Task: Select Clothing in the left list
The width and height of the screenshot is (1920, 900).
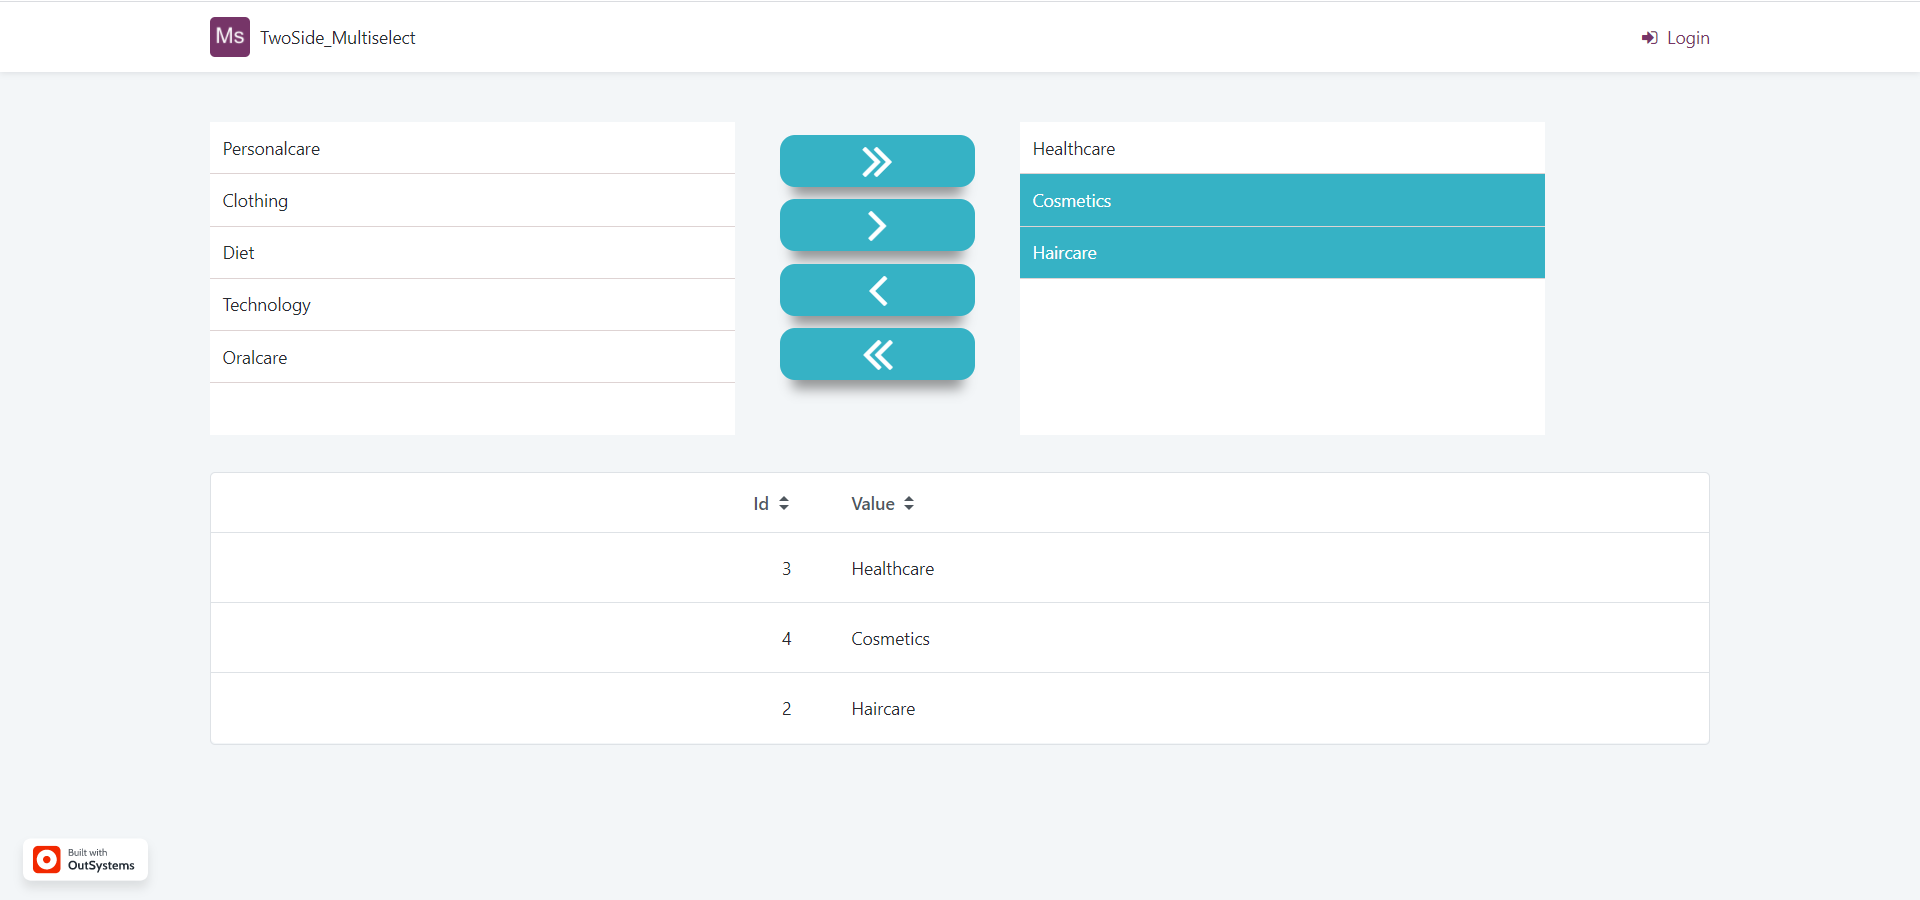Action: point(472,200)
